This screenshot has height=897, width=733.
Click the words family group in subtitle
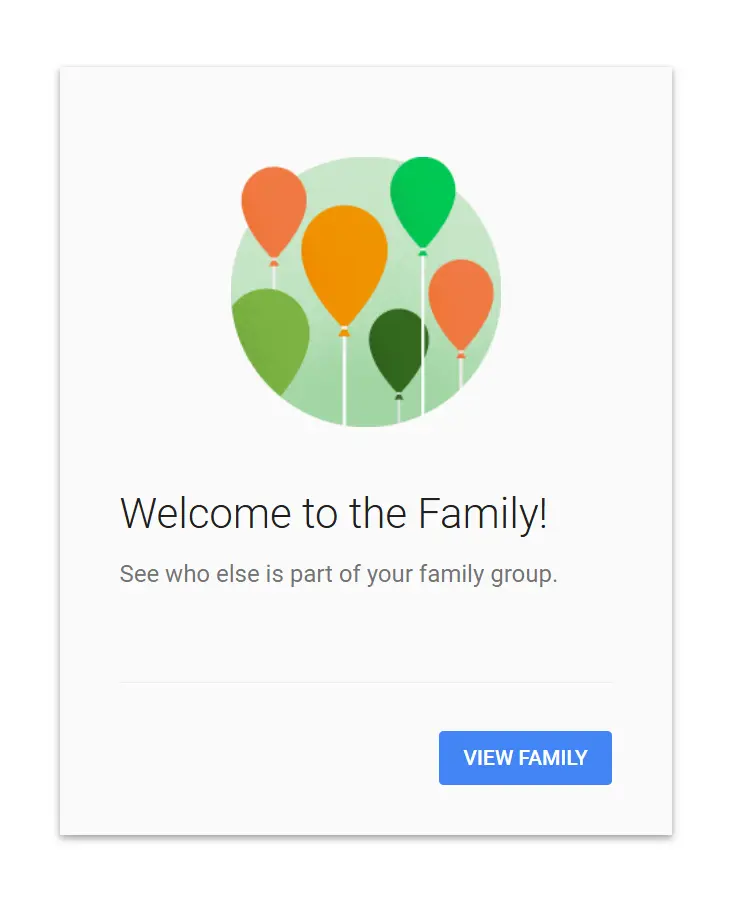pyautogui.click(x=488, y=574)
